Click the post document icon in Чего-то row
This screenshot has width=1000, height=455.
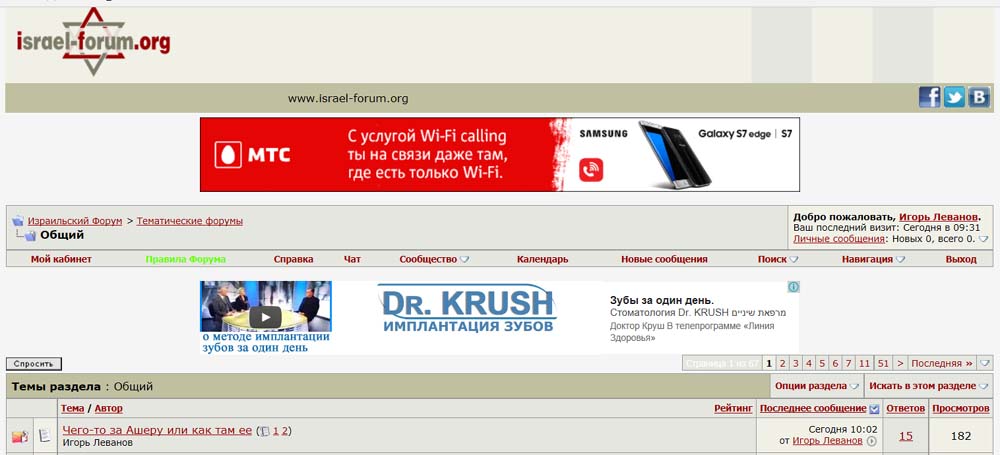(x=45, y=436)
